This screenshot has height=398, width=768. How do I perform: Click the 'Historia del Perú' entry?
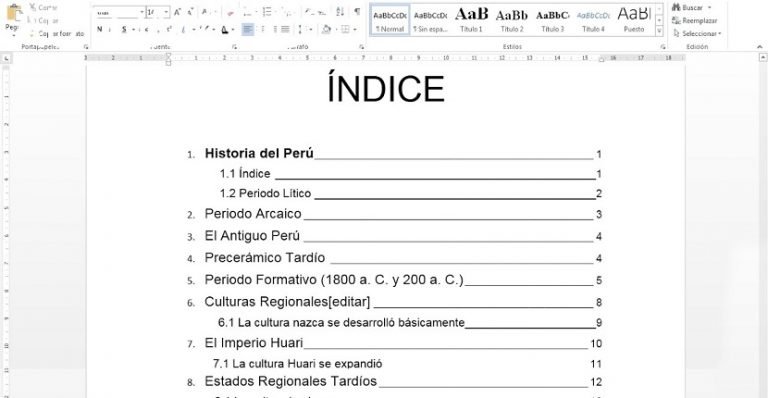pyautogui.click(x=259, y=153)
